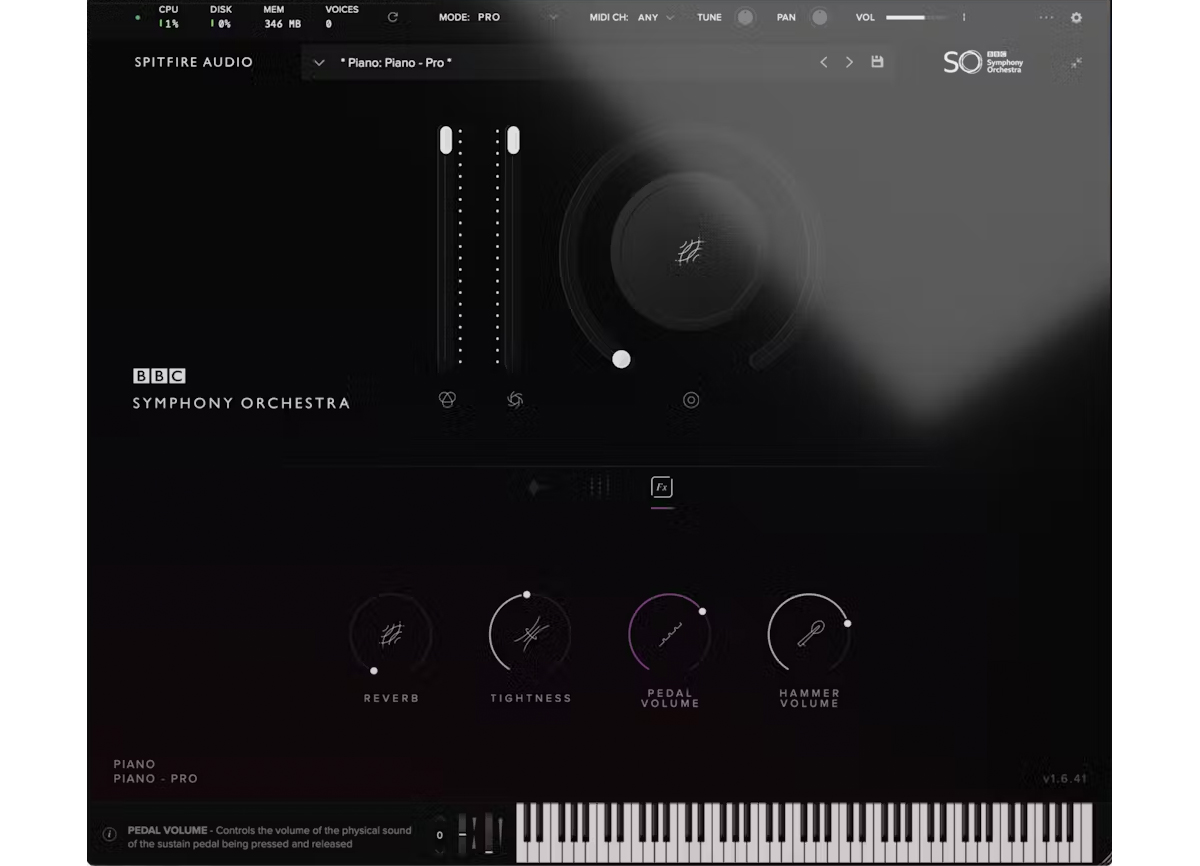1200x866 pixels.
Task: Click the concentric circle icon below large knob
Action: pos(691,400)
